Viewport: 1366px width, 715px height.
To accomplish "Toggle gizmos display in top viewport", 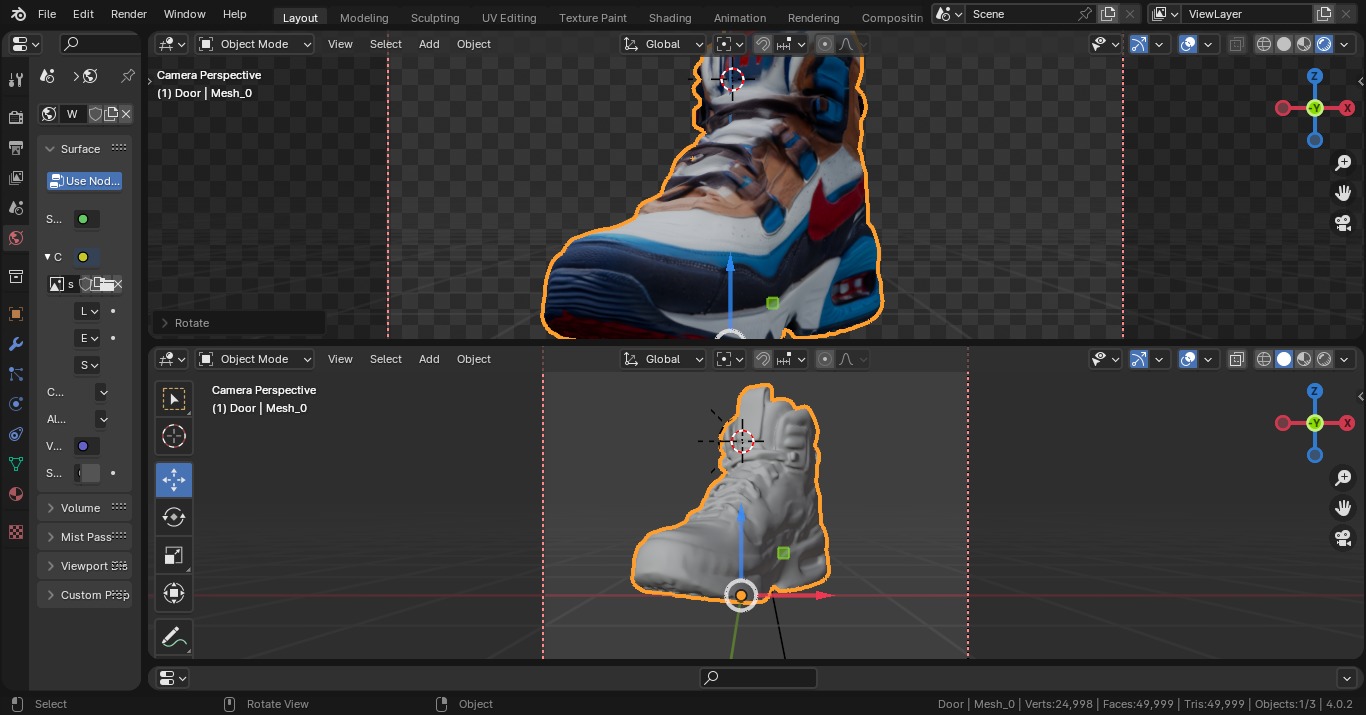I will pyautogui.click(x=1139, y=44).
